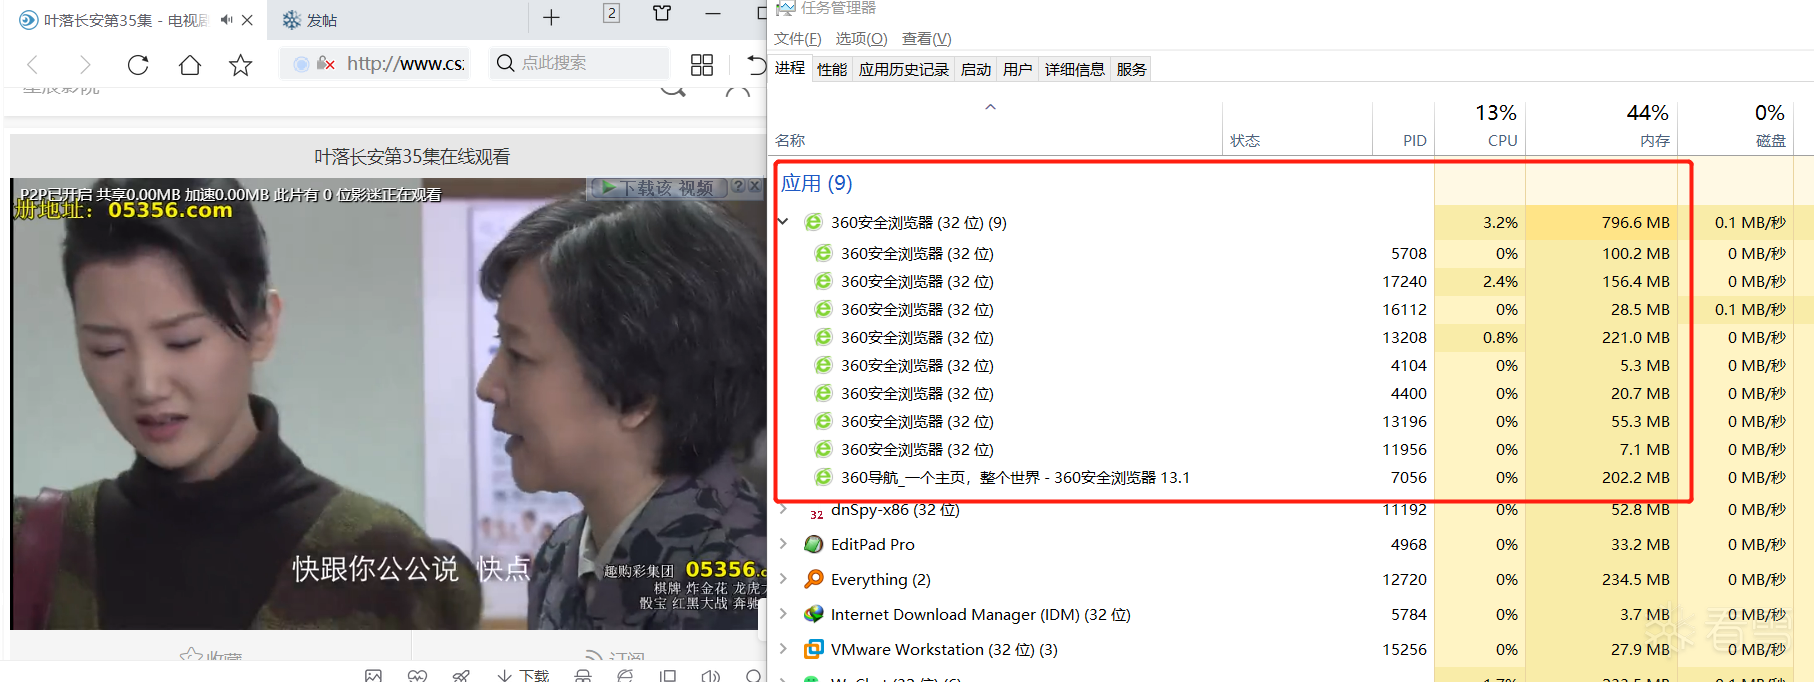1814x682 pixels.
Task: Click the icon of process PID 4104
Action: click(x=823, y=365)
